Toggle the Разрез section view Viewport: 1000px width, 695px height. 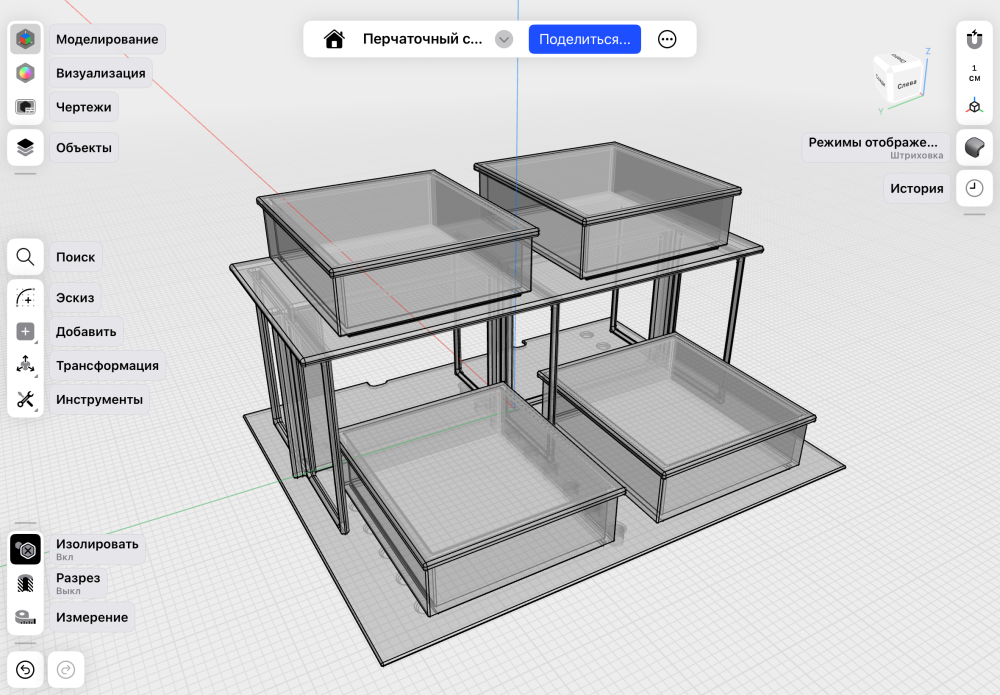25,583
